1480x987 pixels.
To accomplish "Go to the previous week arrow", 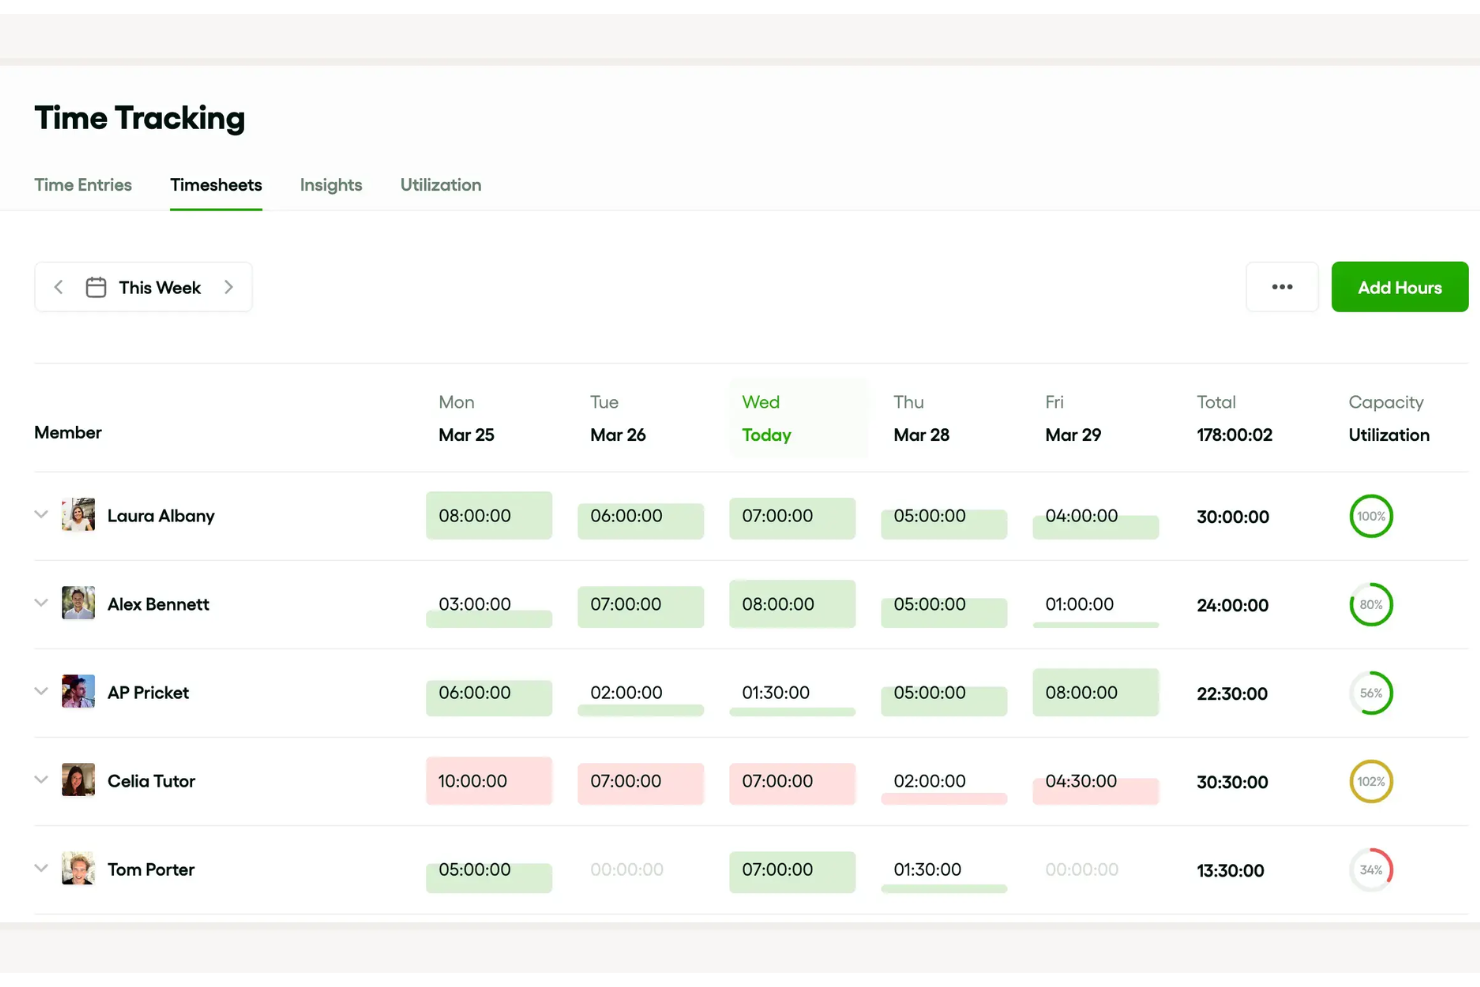I will [59, 287].
